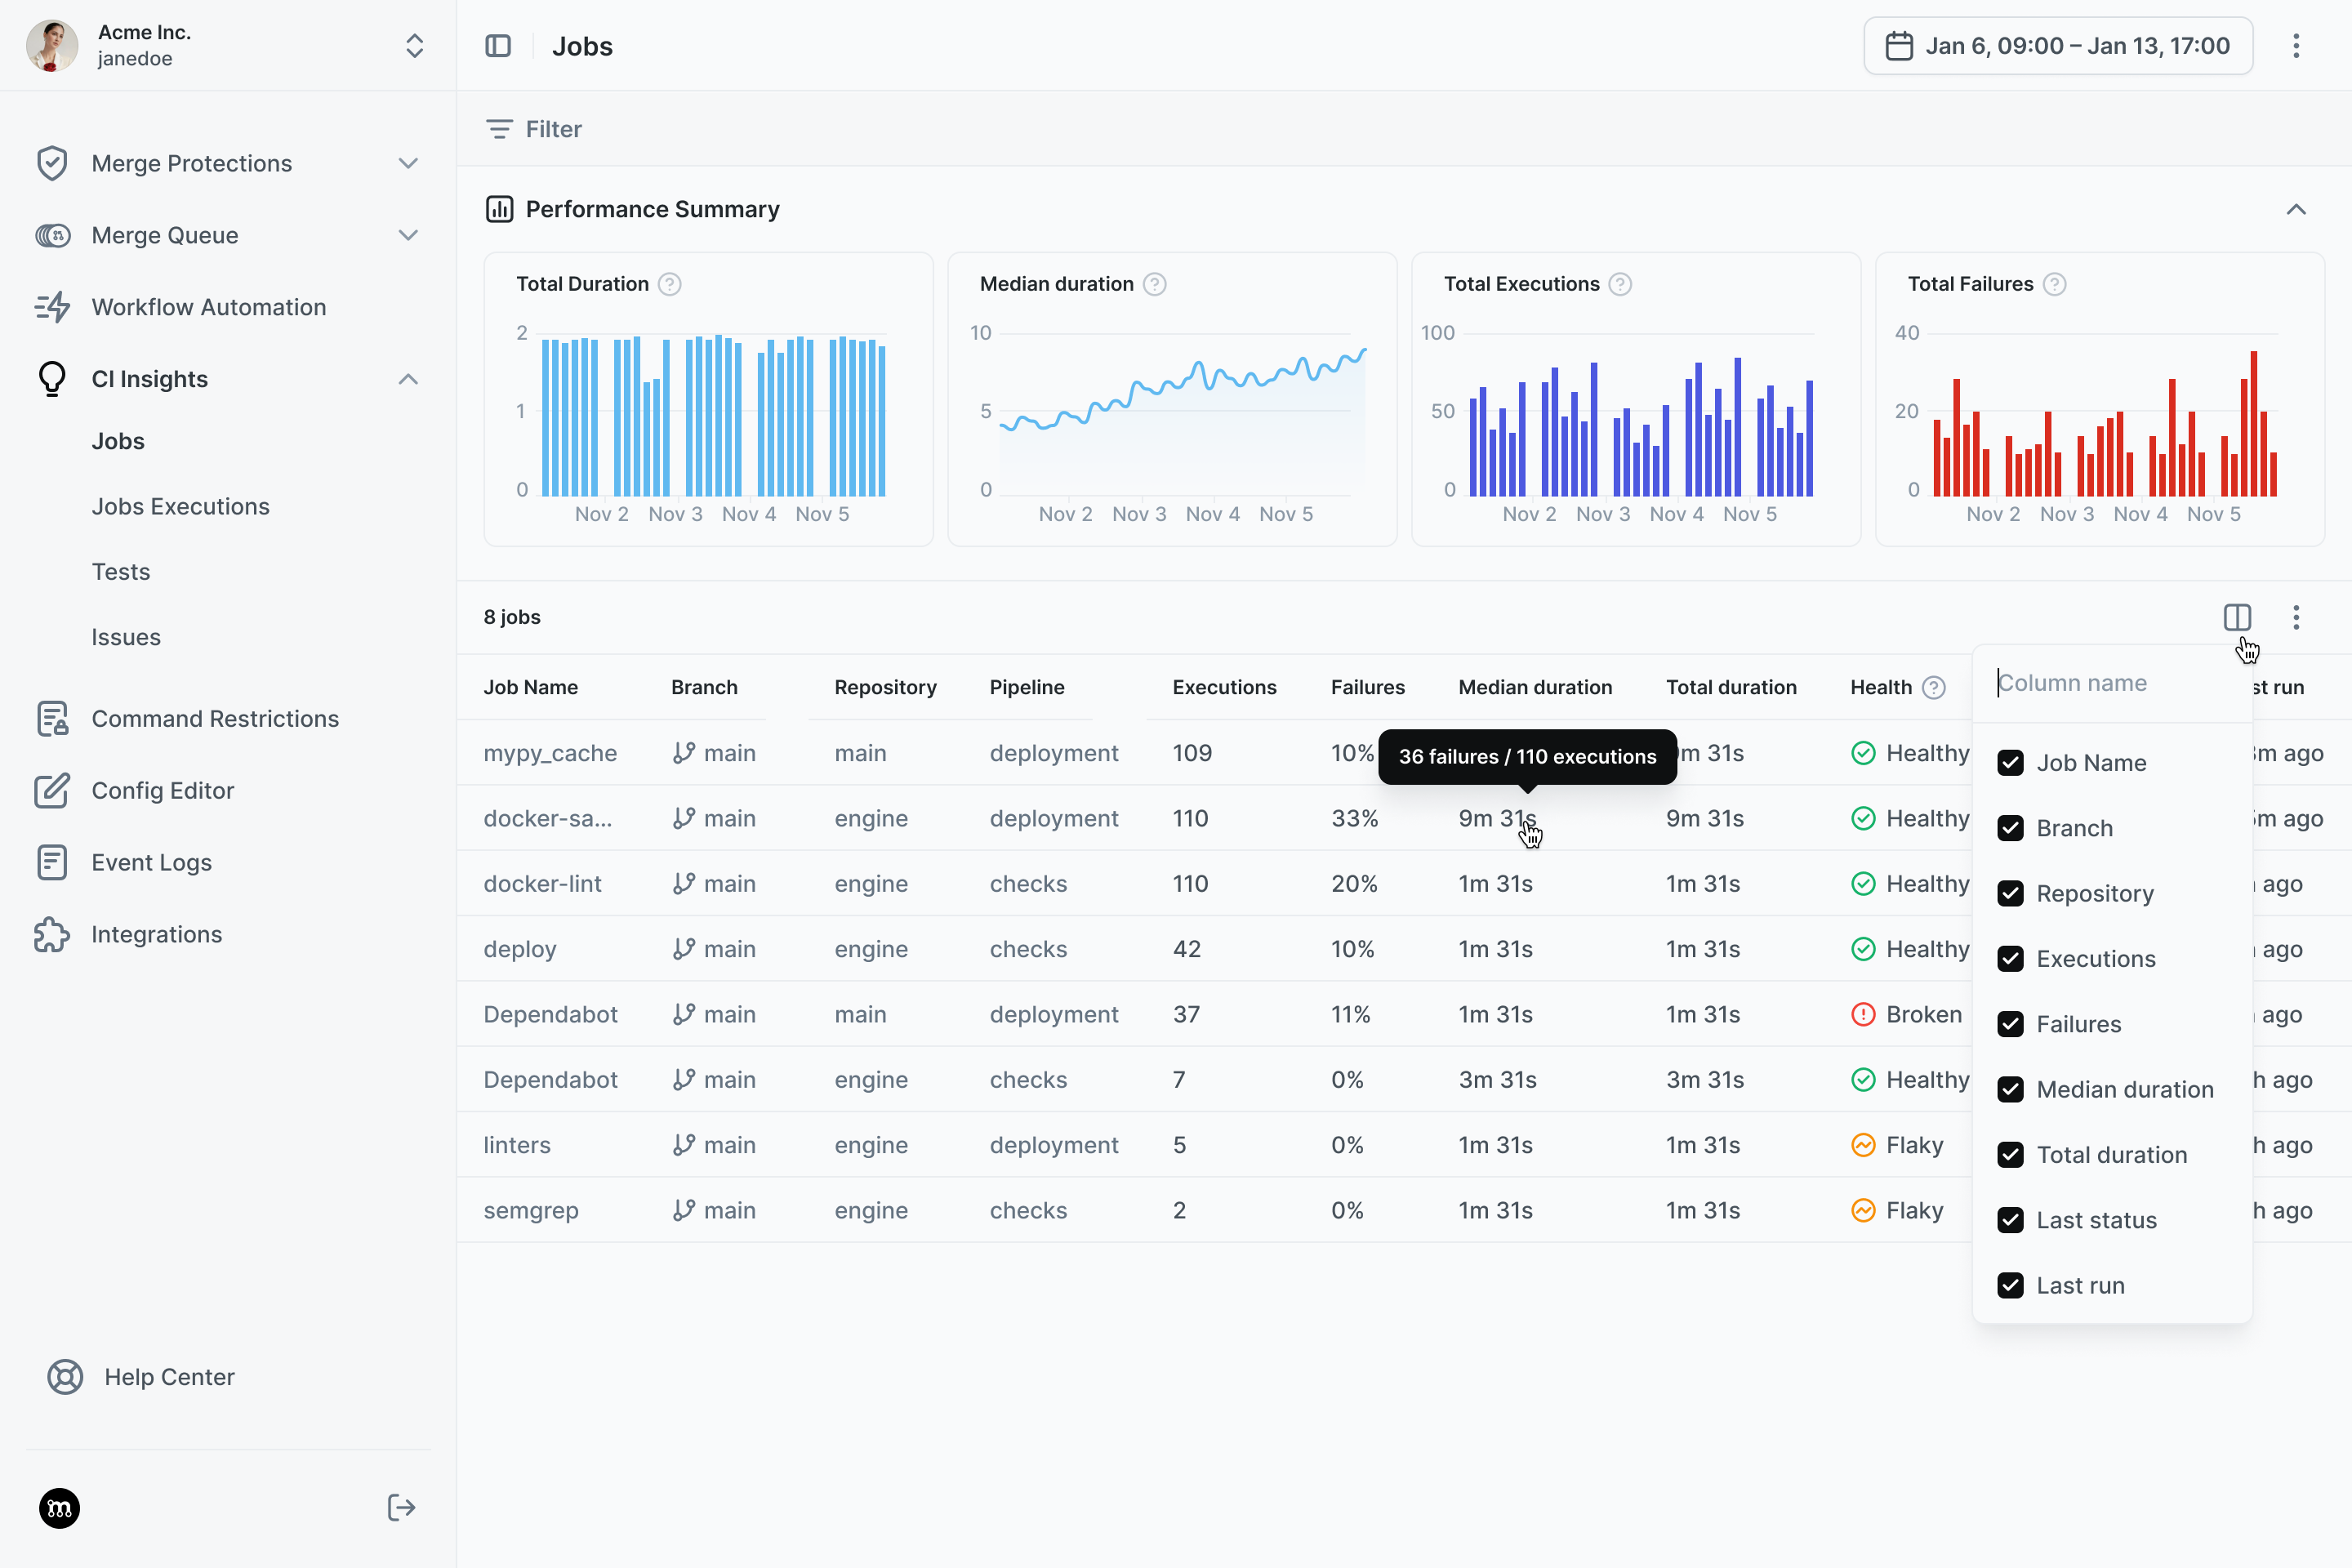Uncheck the Branch column checkbox
The image size is (2352, 1568).
tap(2010, 828)
